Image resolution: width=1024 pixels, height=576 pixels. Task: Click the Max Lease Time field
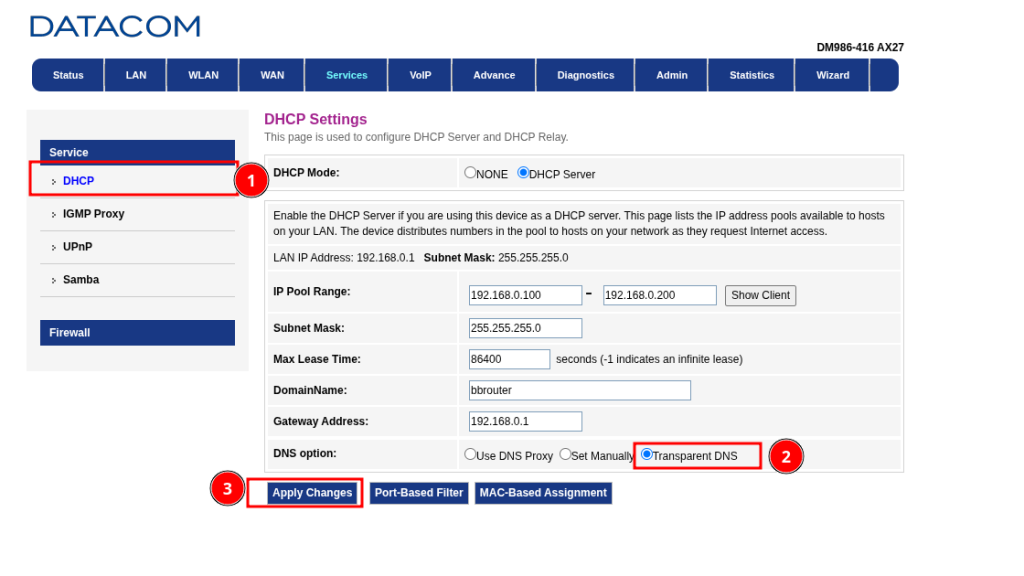pos(509,359)
